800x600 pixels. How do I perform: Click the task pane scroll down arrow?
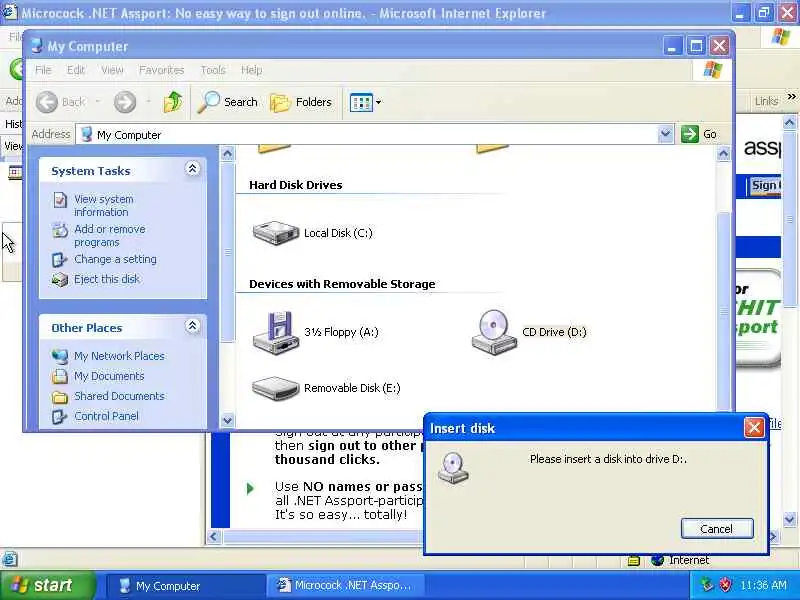[228, 420]
